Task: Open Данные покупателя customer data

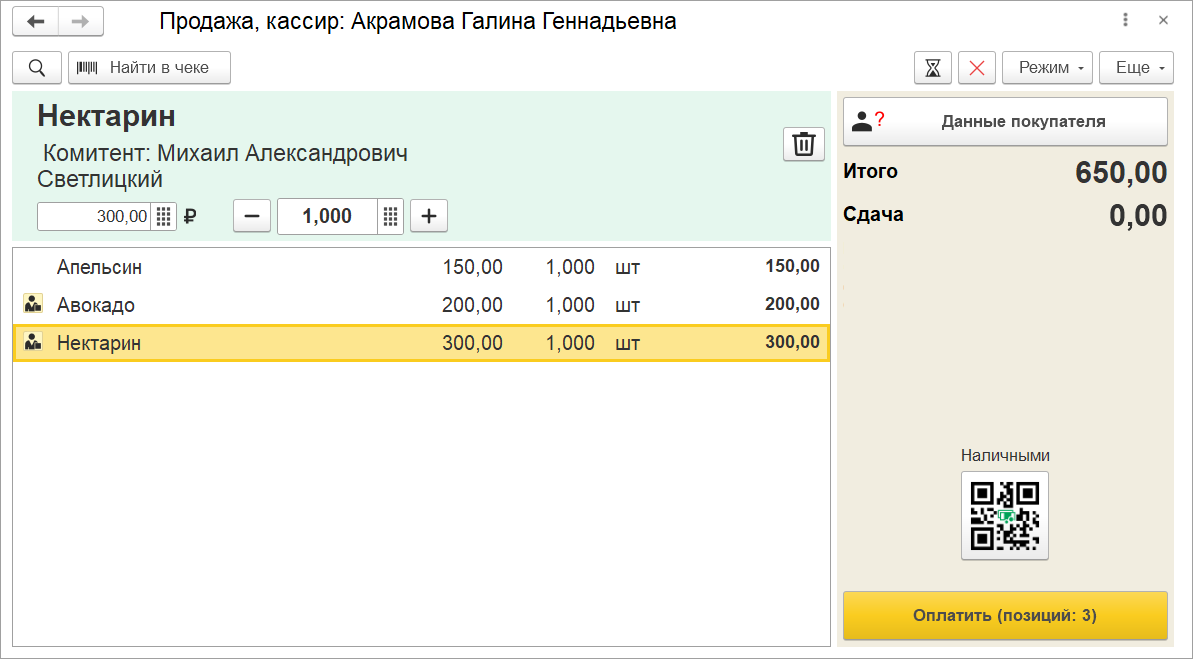Action: tap(1005, 121)
